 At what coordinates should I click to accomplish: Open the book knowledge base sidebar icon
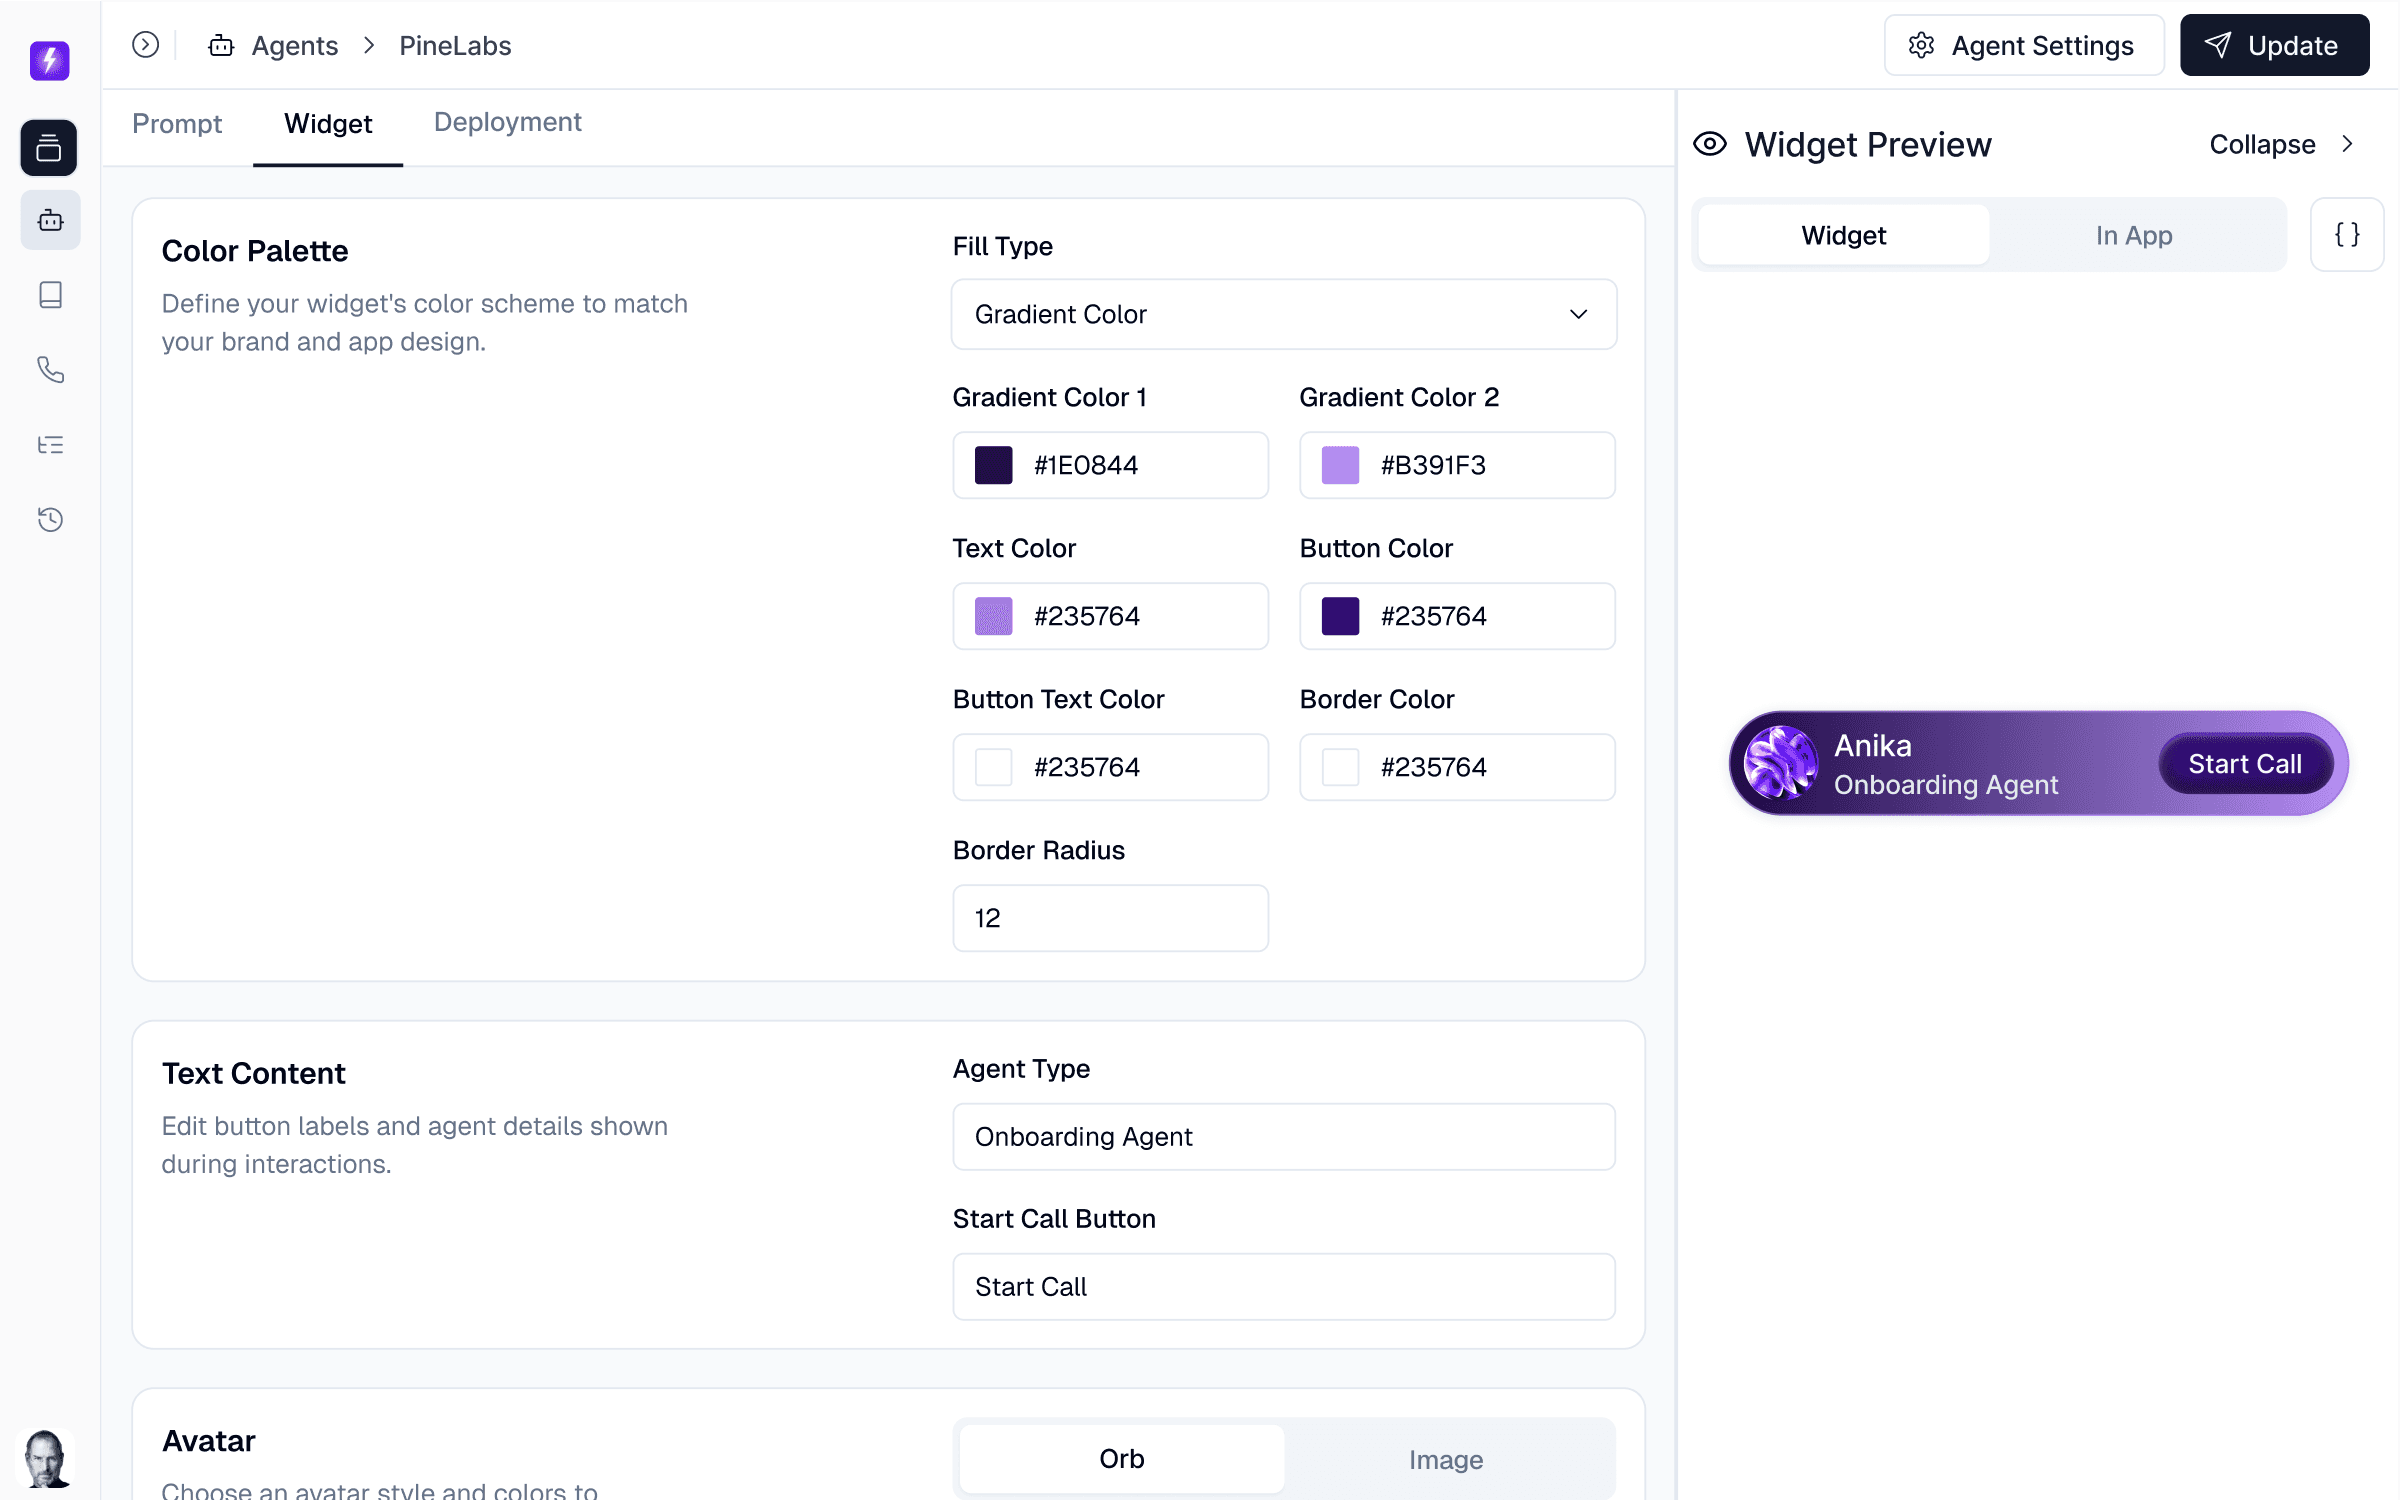click(50, 295)
